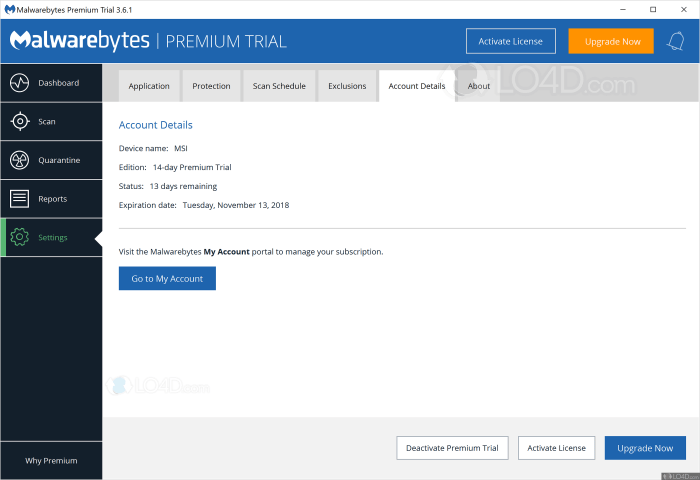Open the Reports sidebar label
This screenshot has width=700, height=480.
(x=53, y=199)
